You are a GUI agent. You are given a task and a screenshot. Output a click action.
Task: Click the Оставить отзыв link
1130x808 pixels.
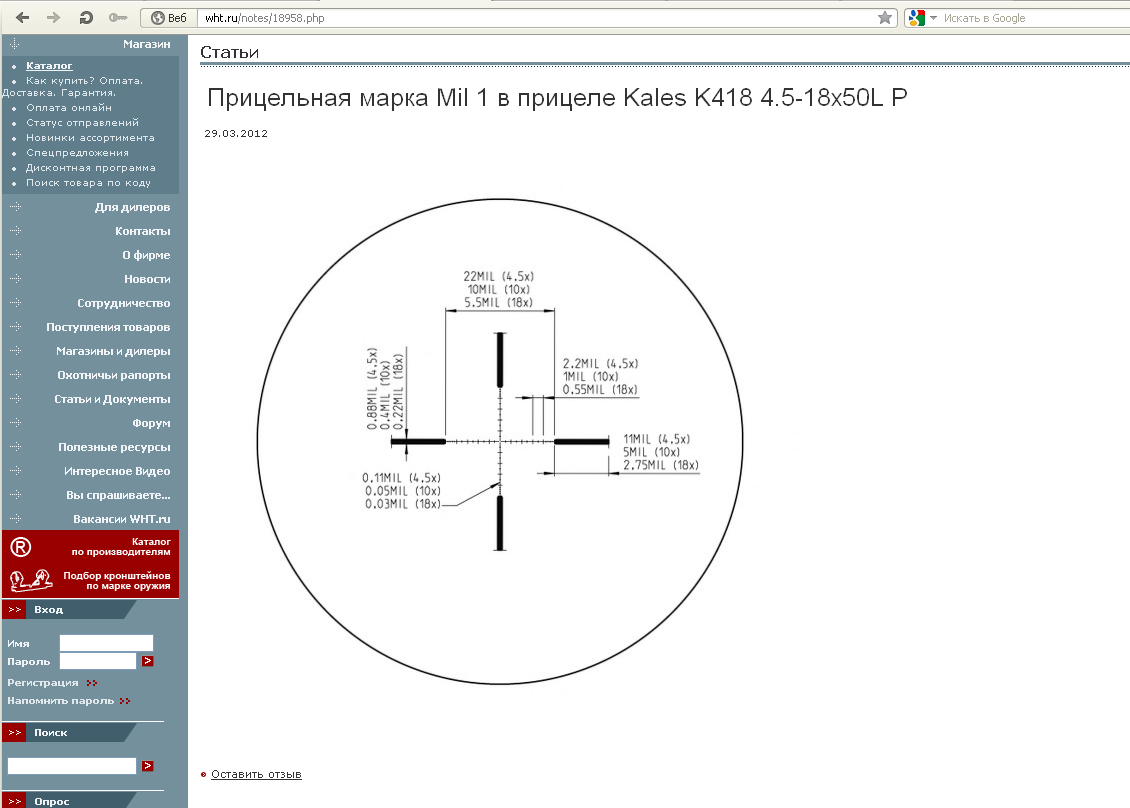point(256,774)
